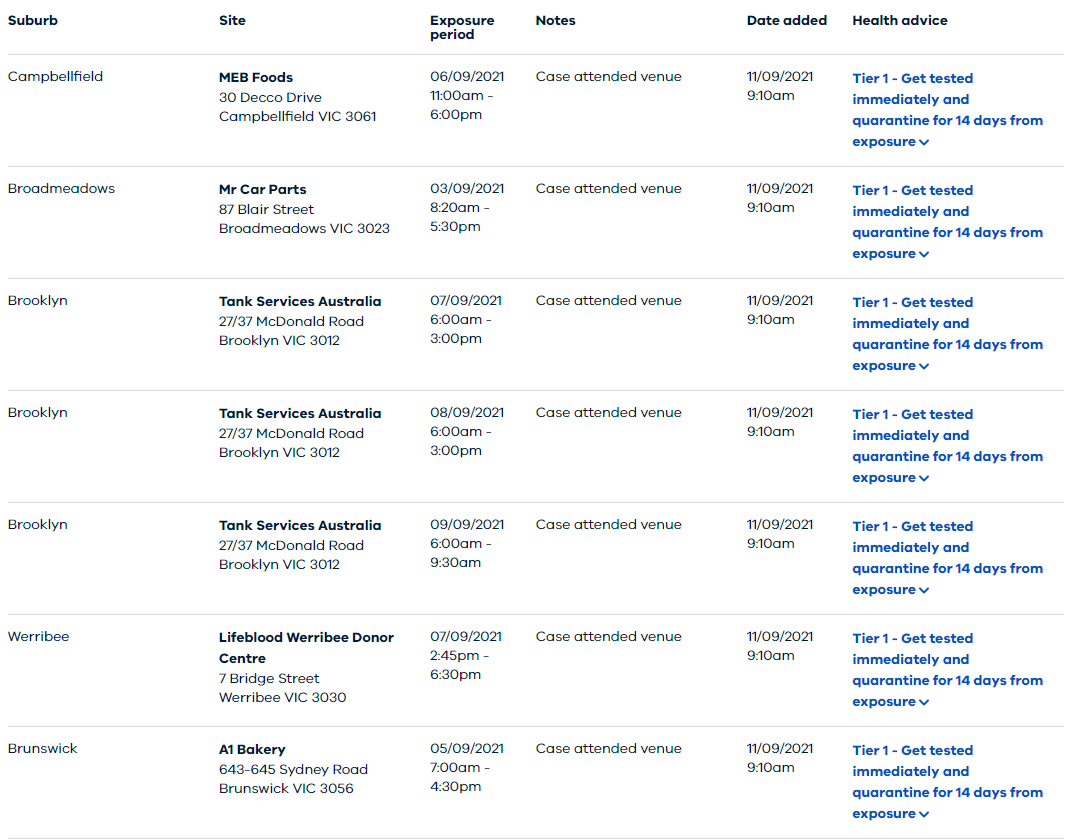1071x840 pixels.
Task: Expand chevron for Tank Services 07/09/2021 row
Action: coord(924,366)
